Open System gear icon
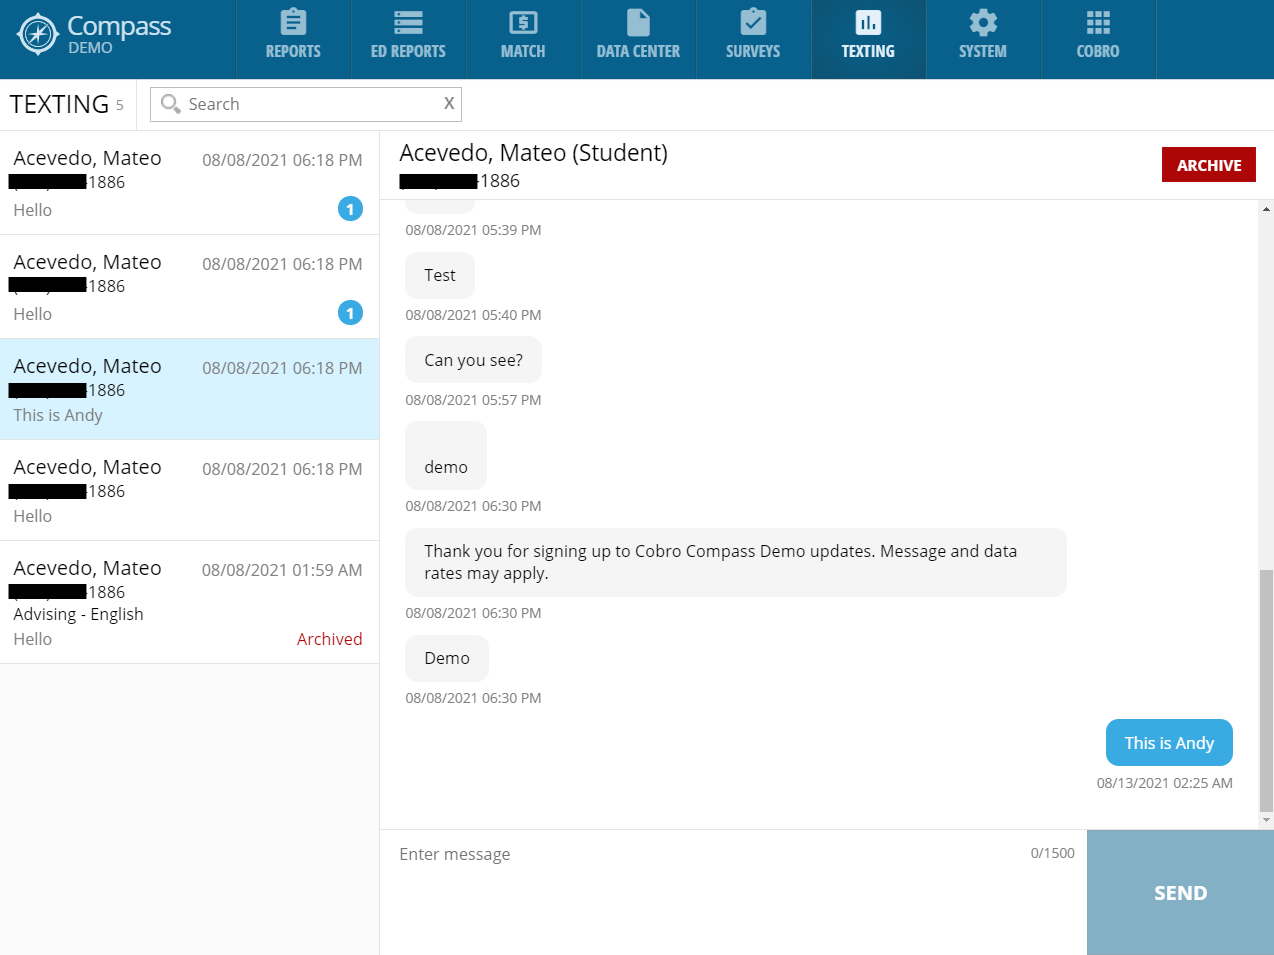 coord(983,23)
